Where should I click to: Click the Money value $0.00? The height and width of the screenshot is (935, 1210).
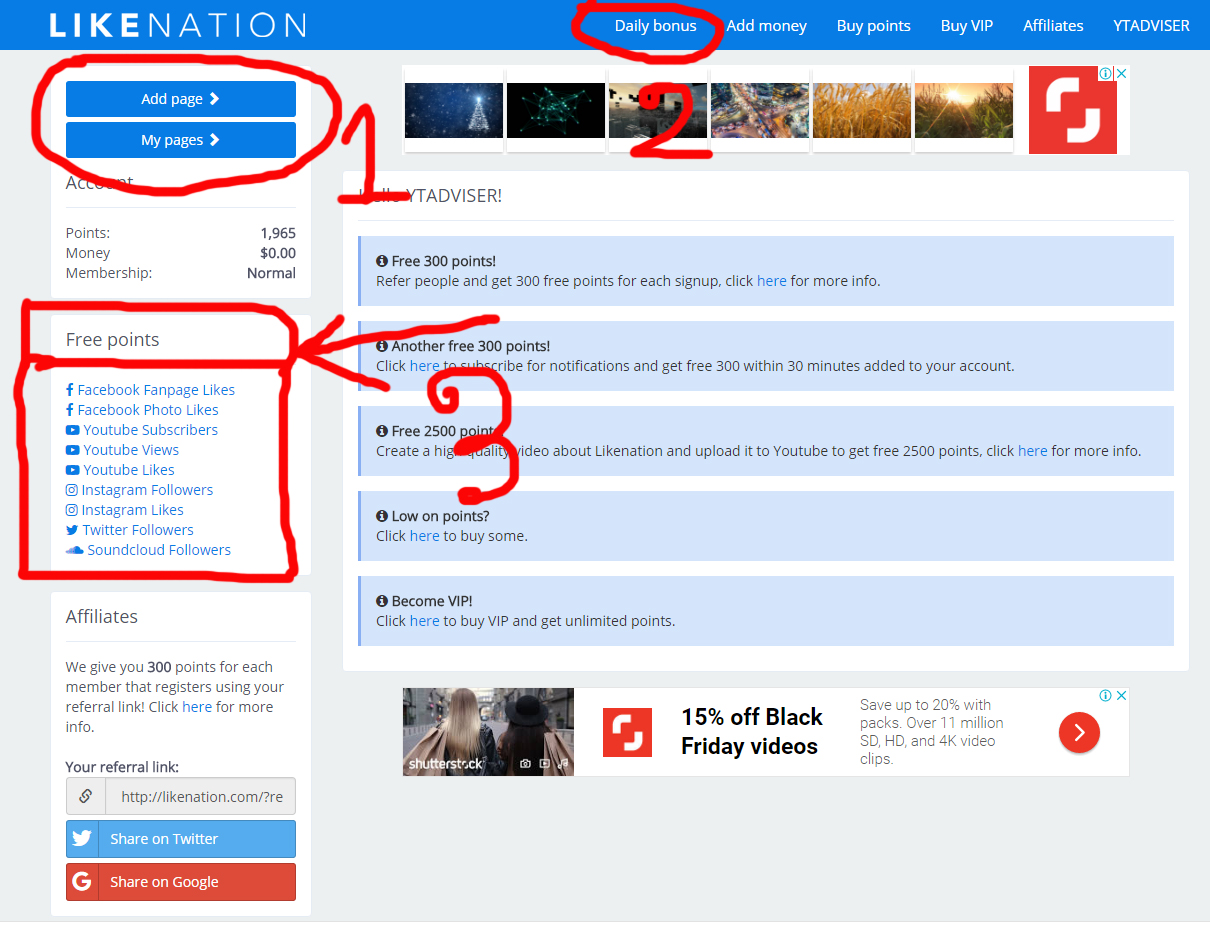278,253
